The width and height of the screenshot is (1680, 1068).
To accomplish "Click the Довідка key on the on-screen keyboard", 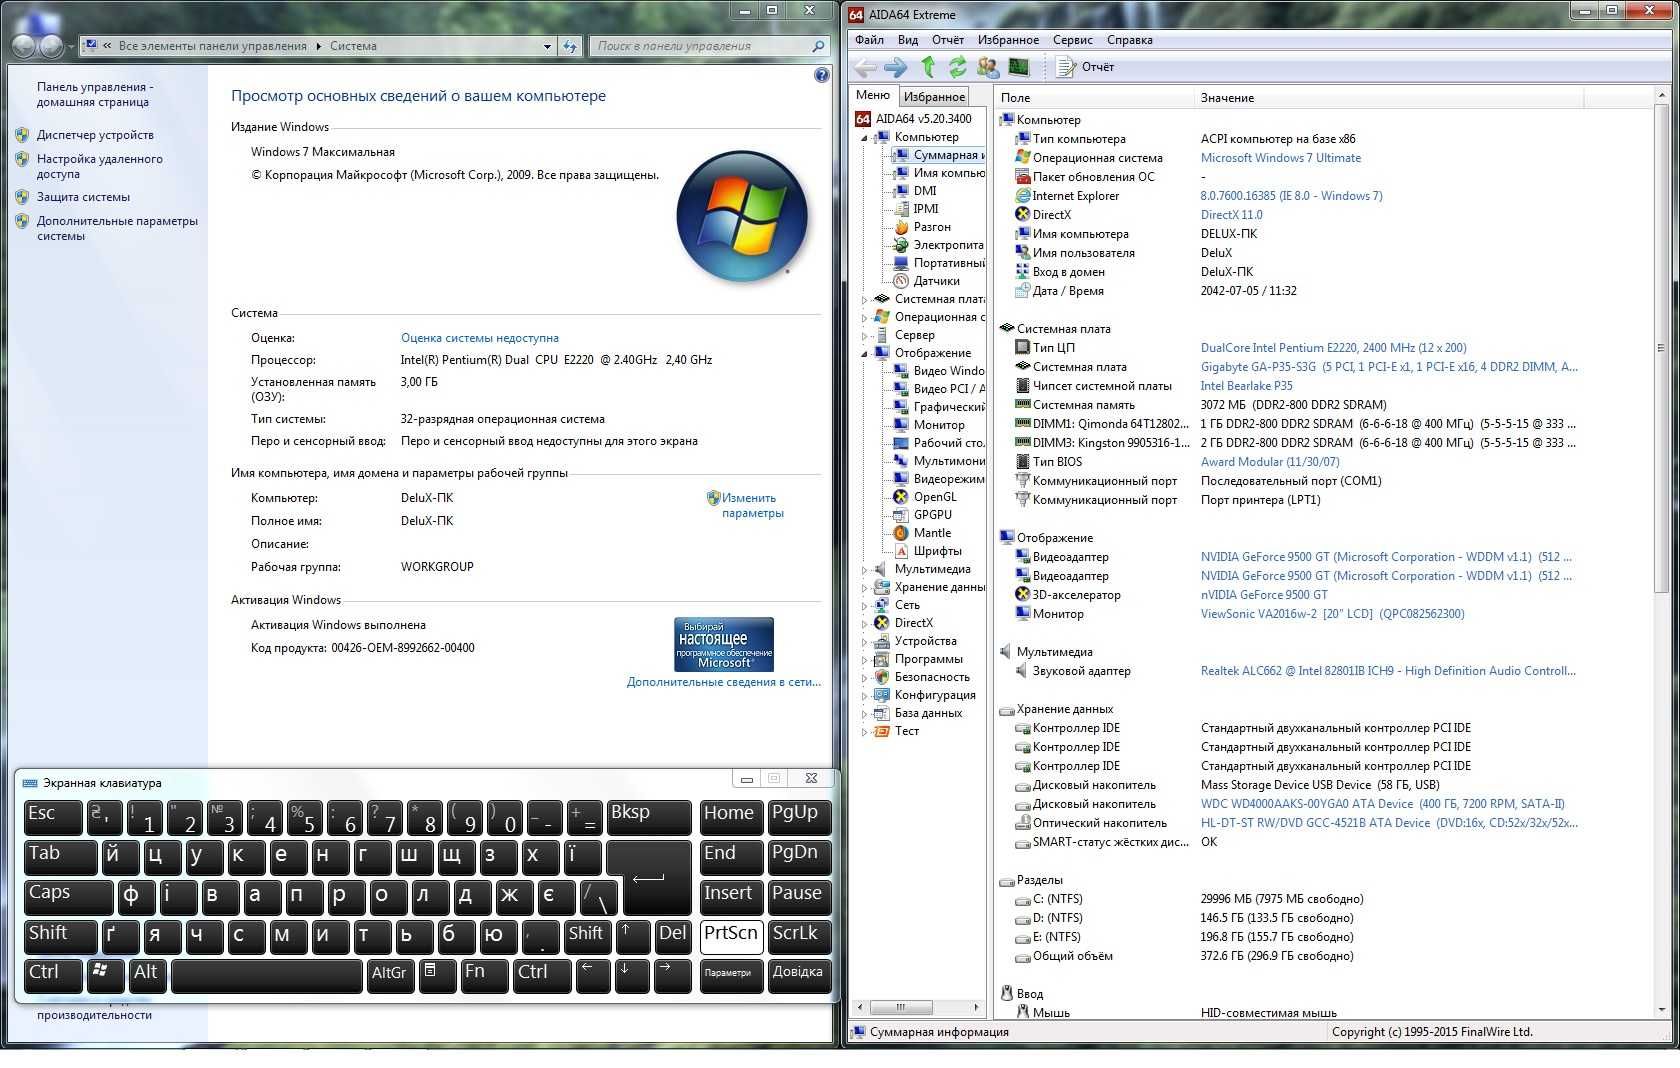I will tap(799, 976).
